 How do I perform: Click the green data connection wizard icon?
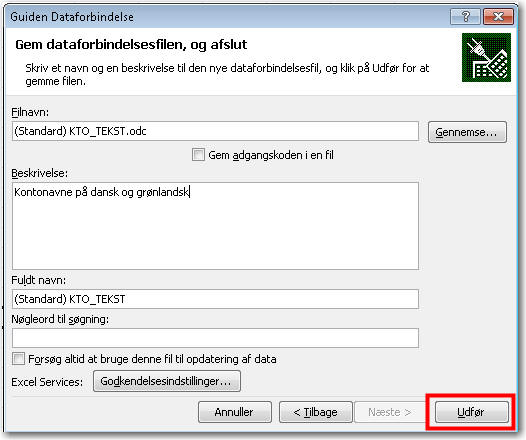click(486, 57)
